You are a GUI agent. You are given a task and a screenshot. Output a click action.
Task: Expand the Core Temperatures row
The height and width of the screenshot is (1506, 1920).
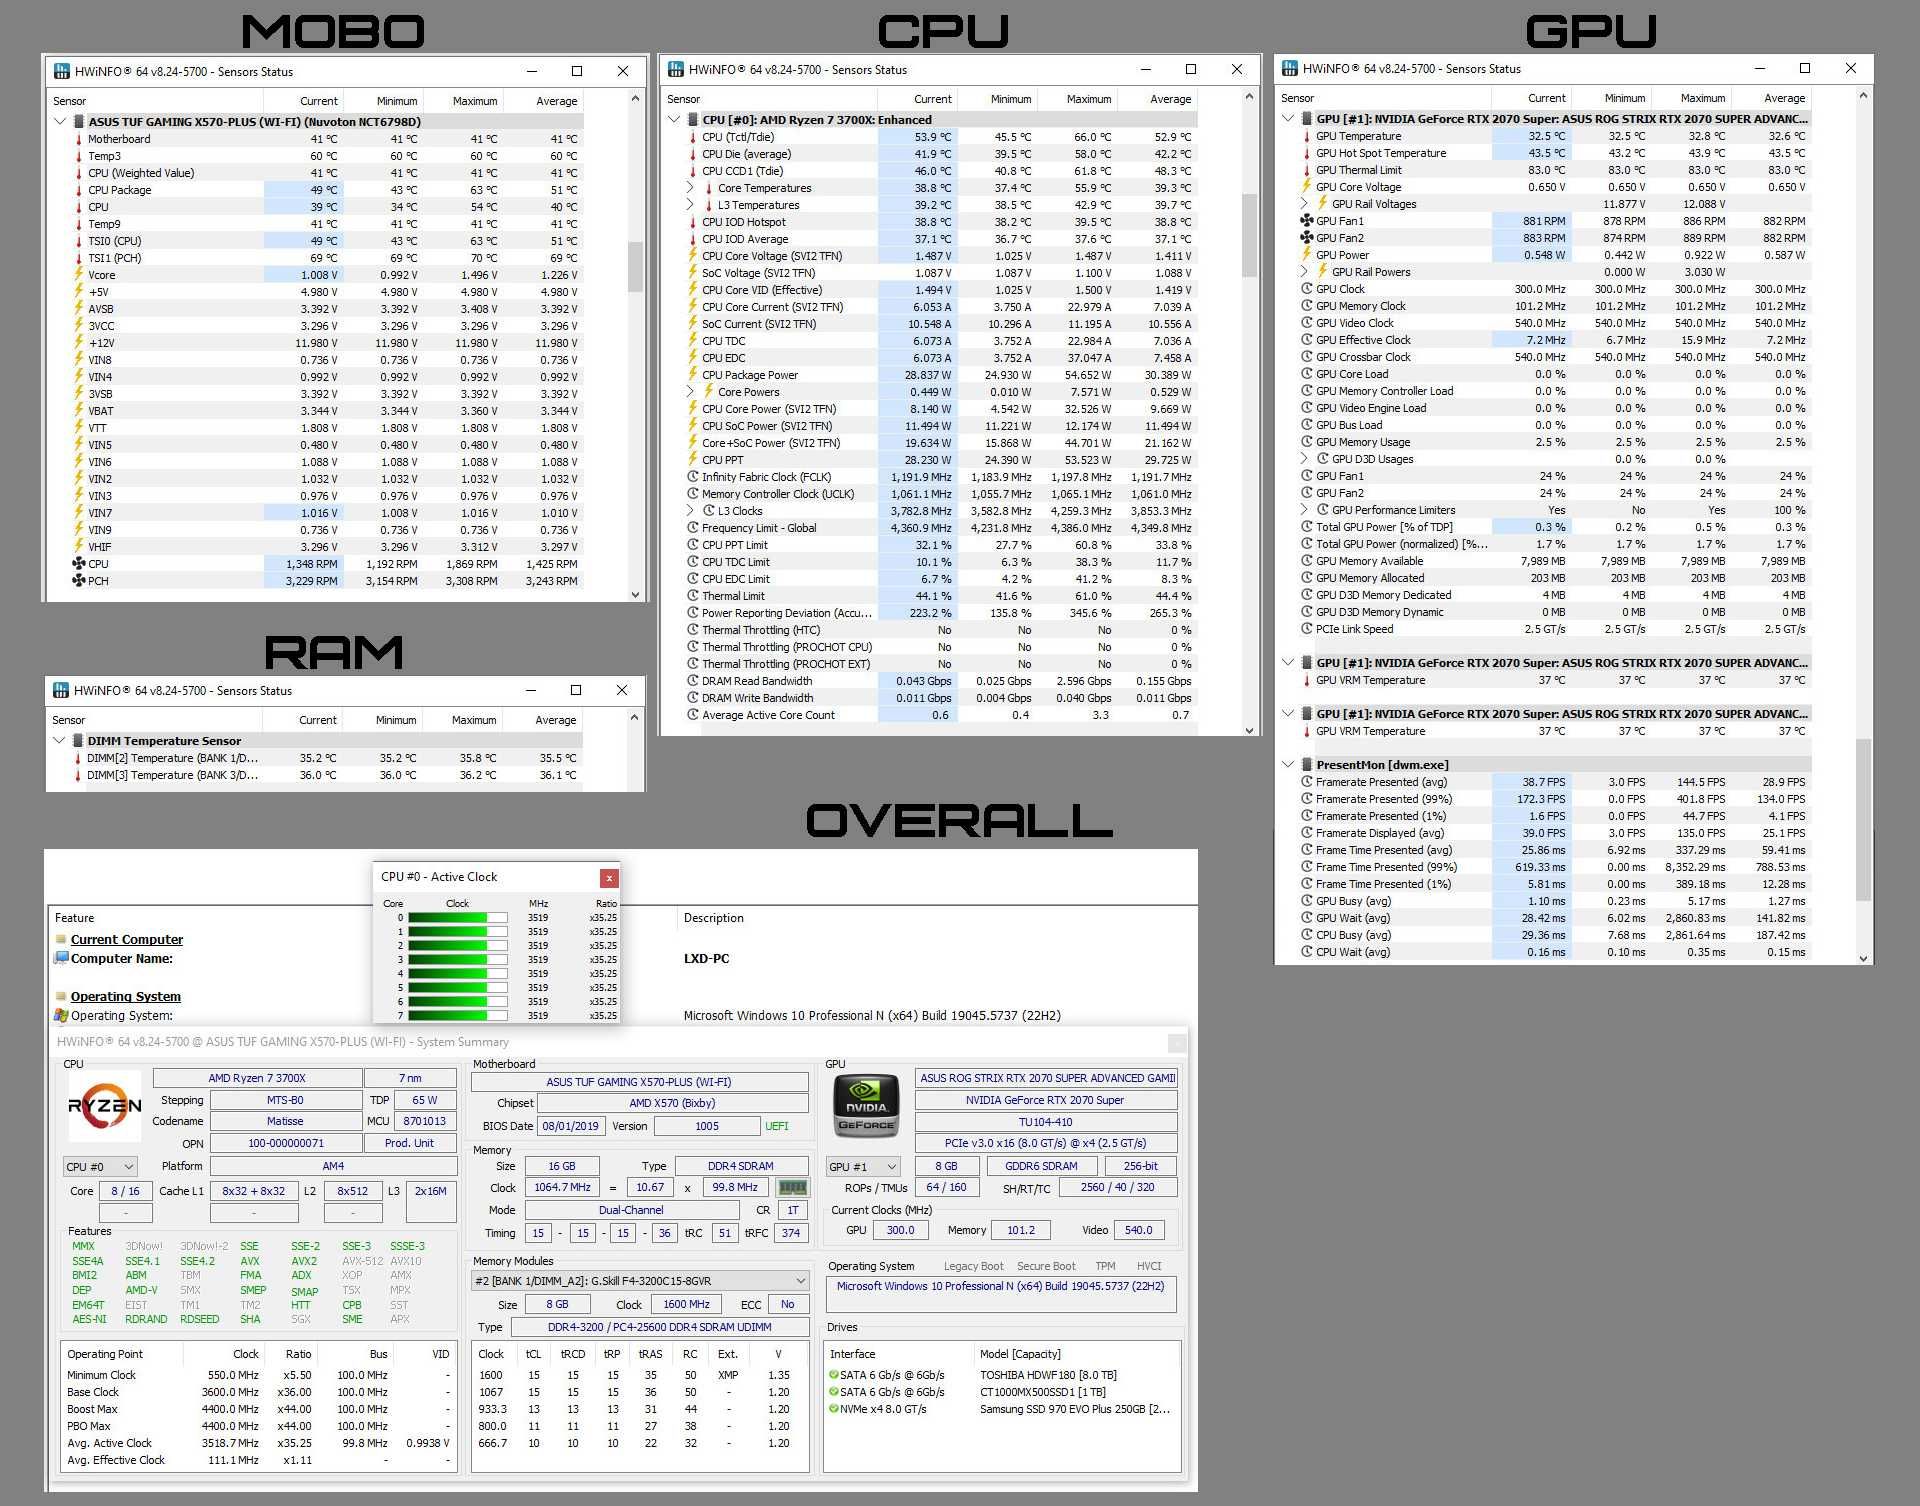pyautogui.click(x=690, y=188)
